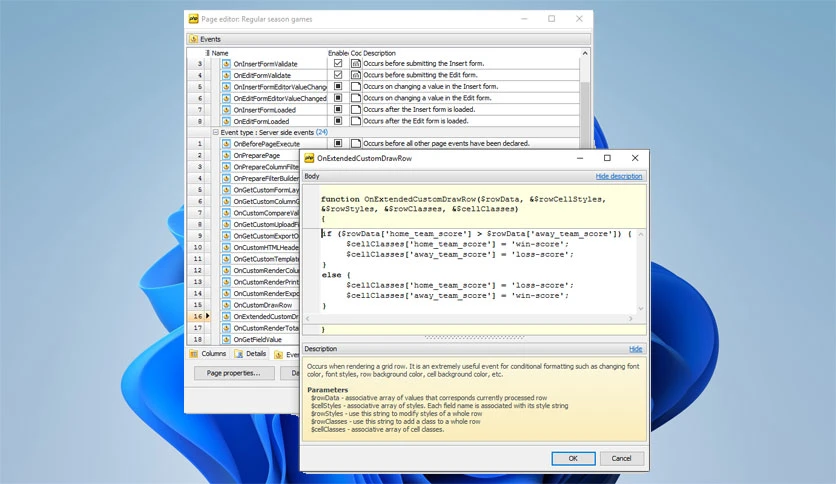Click the OnEditFormEditorValueChanged event icon
This screenshot has width=836, height=484.
point(226,98)
